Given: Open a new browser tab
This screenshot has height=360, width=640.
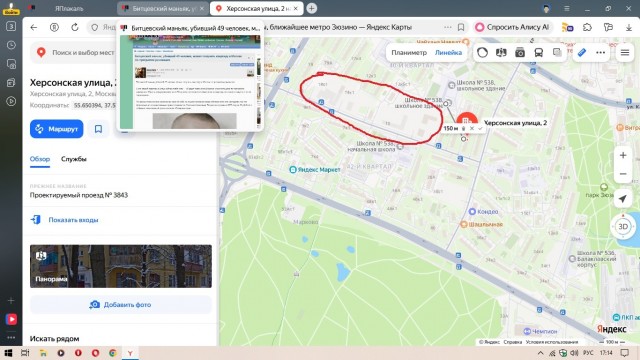Looking at the screenshot, I should tap(311, 8).
